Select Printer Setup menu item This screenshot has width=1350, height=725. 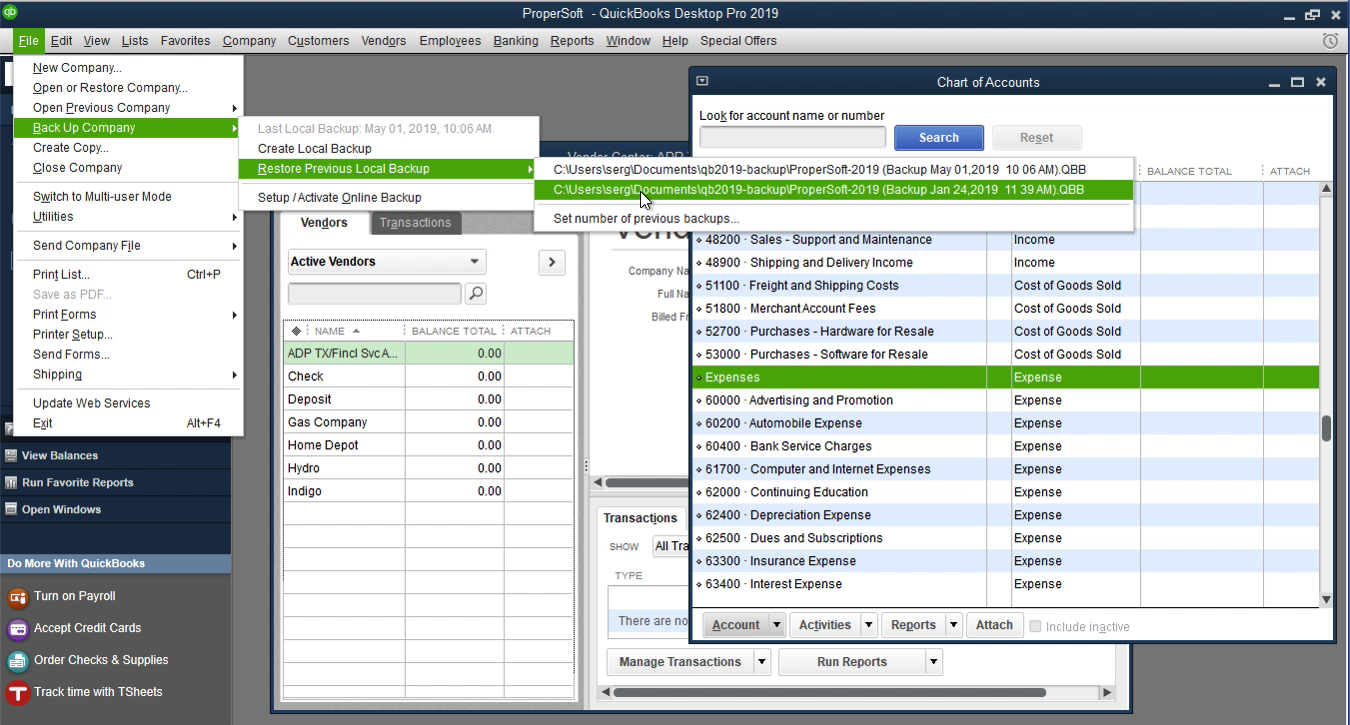pyautogui.click(x=73, y=335)
